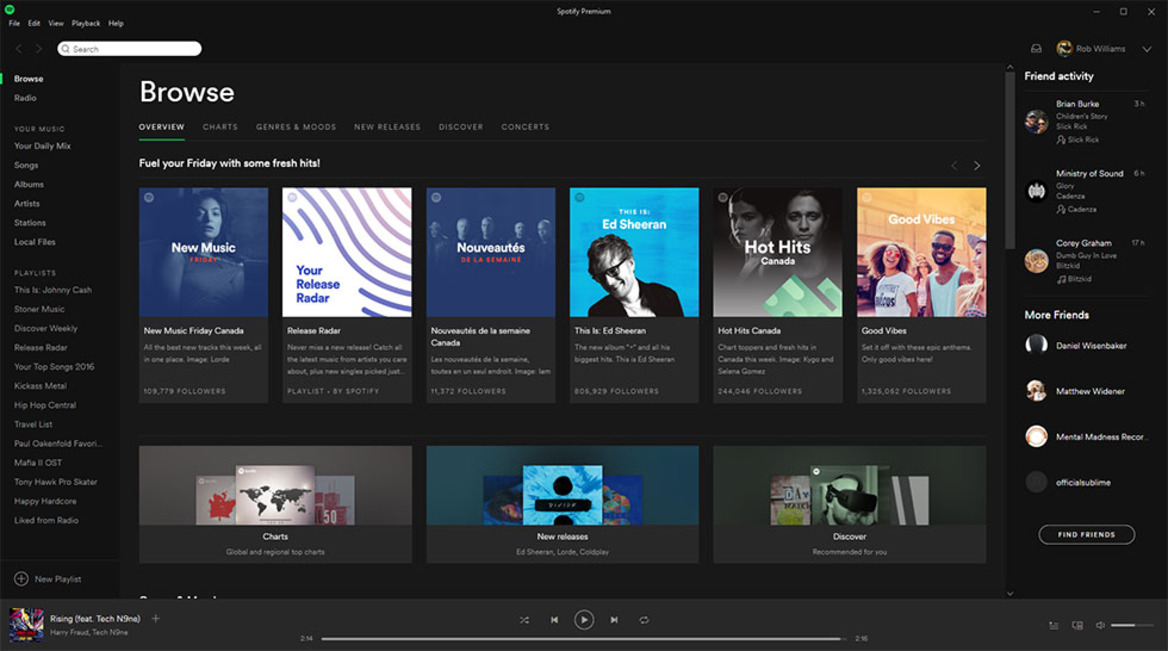
Task: Open the File menu
Action: (x=14, y=23)
